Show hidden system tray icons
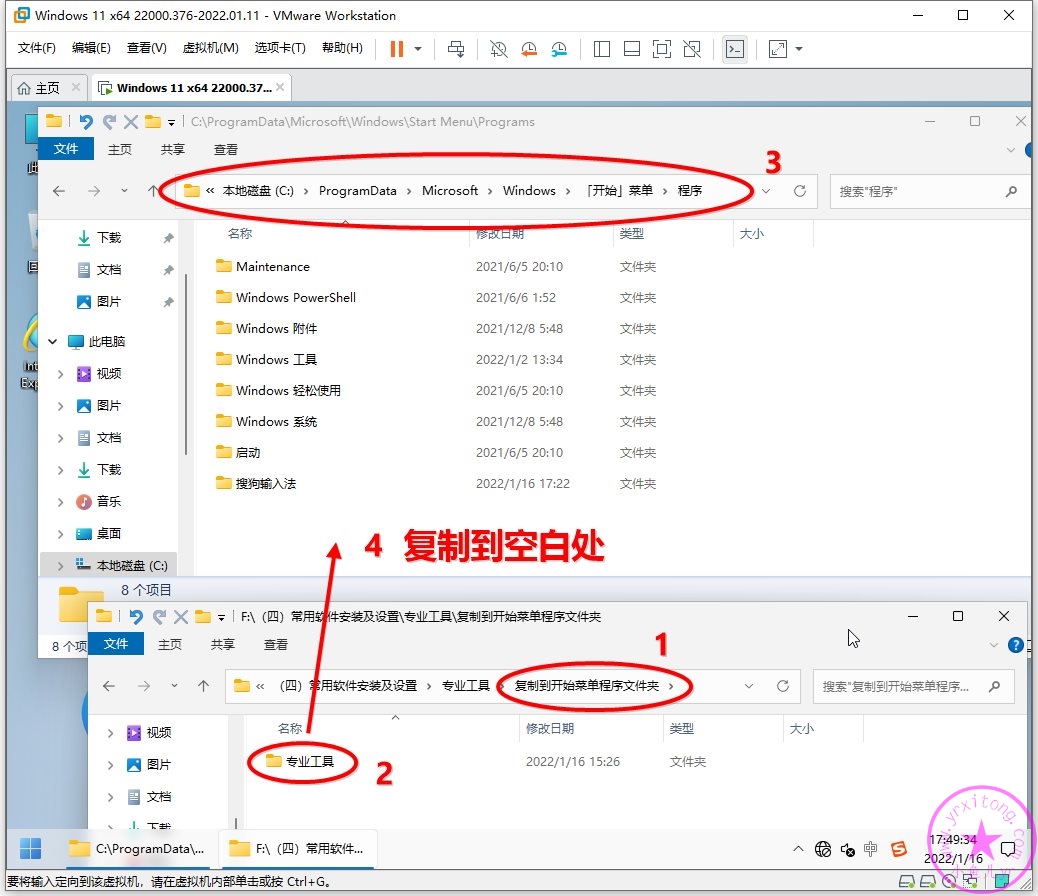 798,848
